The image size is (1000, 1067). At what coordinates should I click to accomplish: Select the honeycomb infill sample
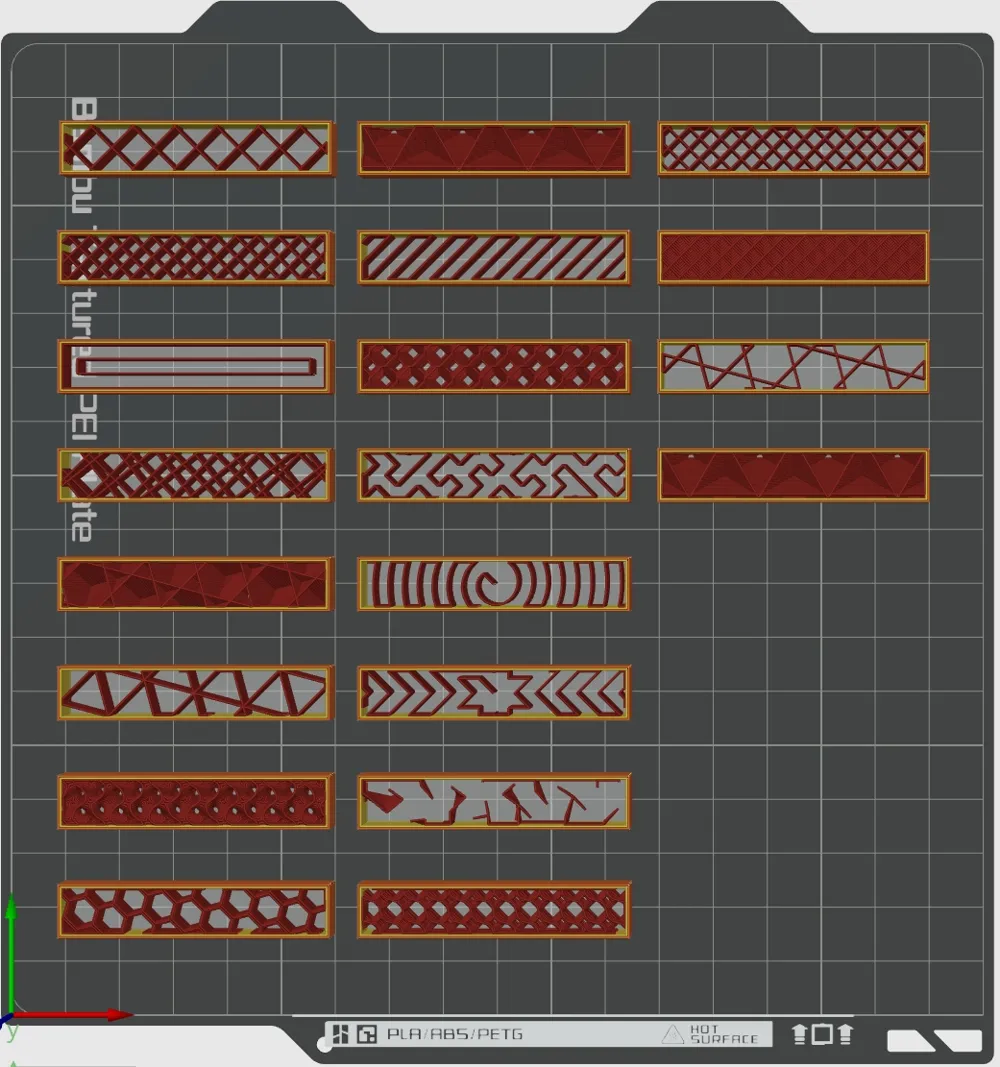click(195, 910)
